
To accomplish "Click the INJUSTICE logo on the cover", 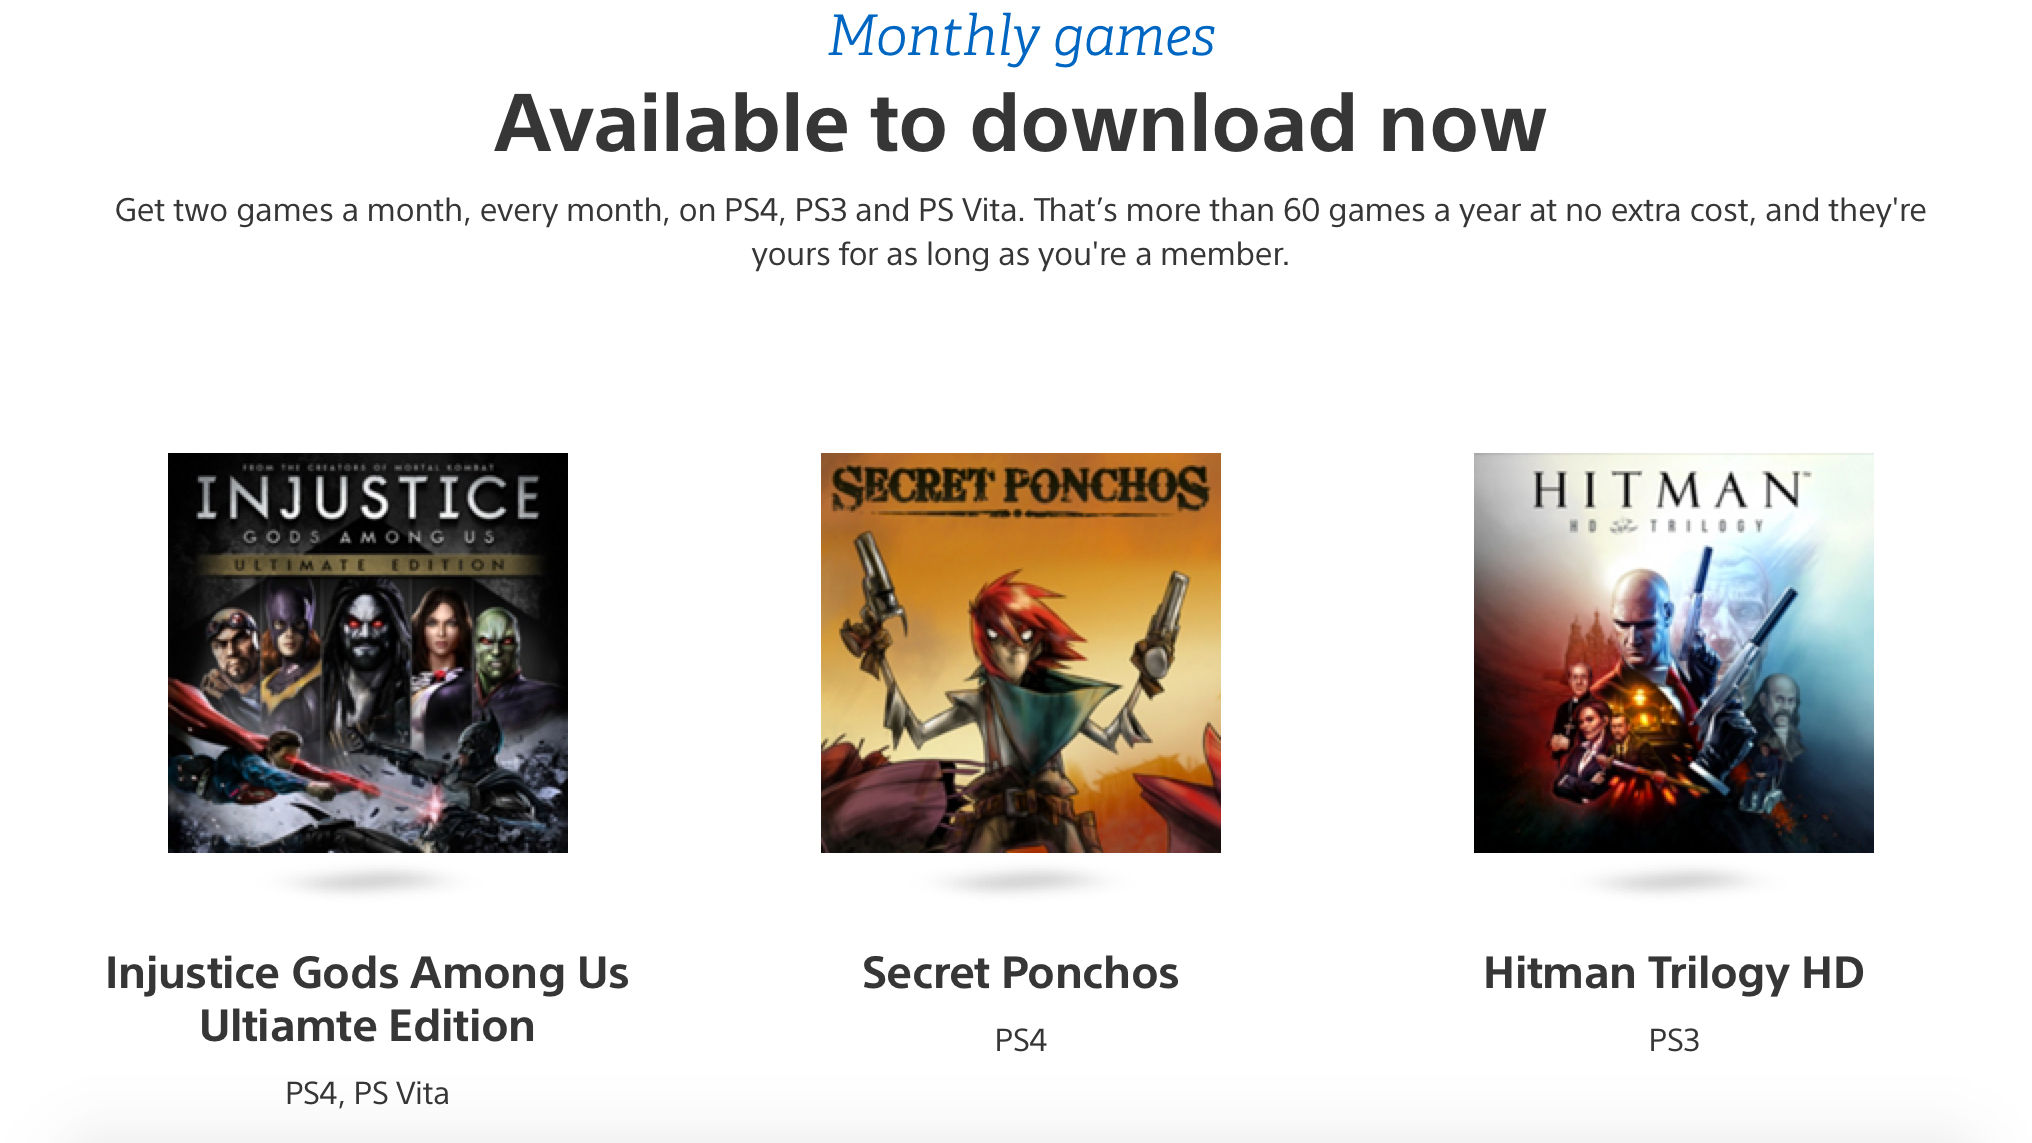I will (x=368, y=497).
